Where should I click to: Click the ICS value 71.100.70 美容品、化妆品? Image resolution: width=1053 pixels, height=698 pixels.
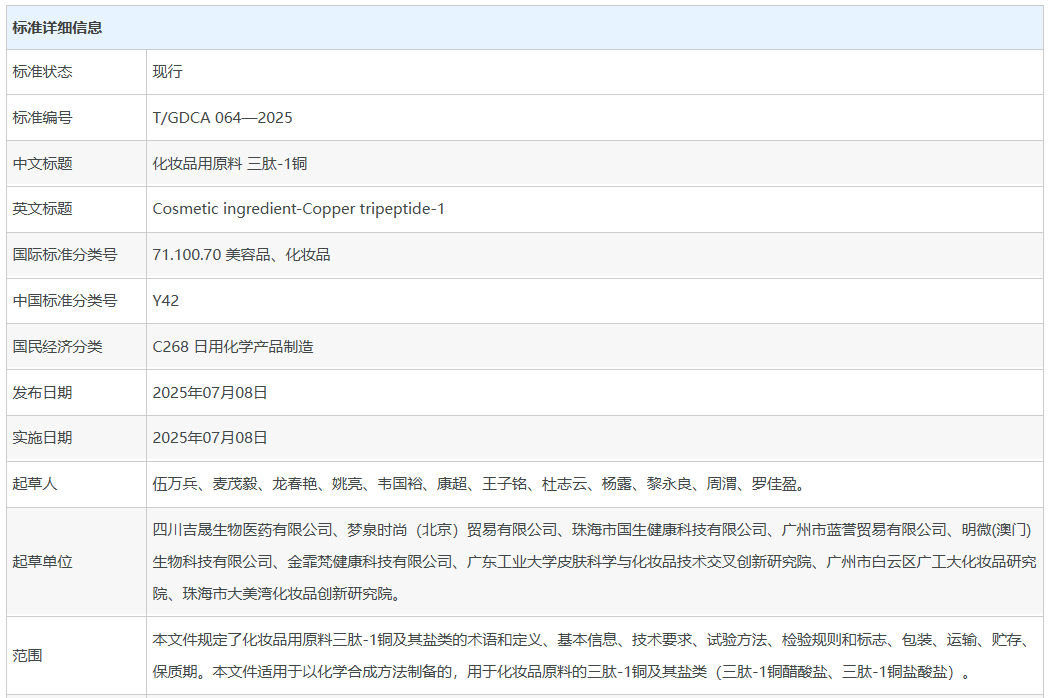tap(241, 255)
